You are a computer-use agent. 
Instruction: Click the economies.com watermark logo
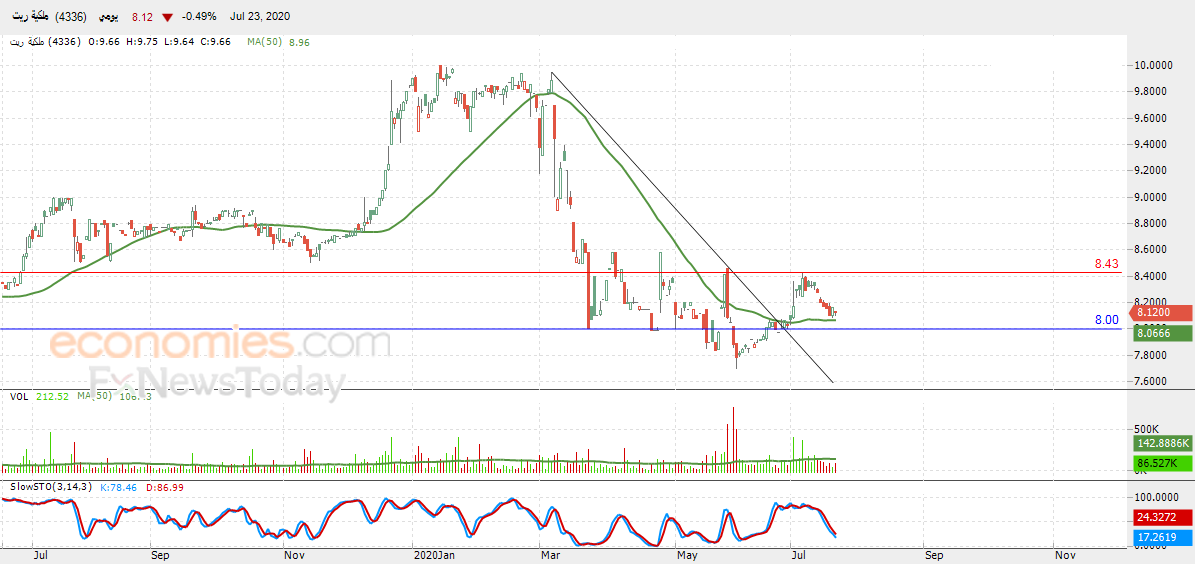tap(220, 344)
